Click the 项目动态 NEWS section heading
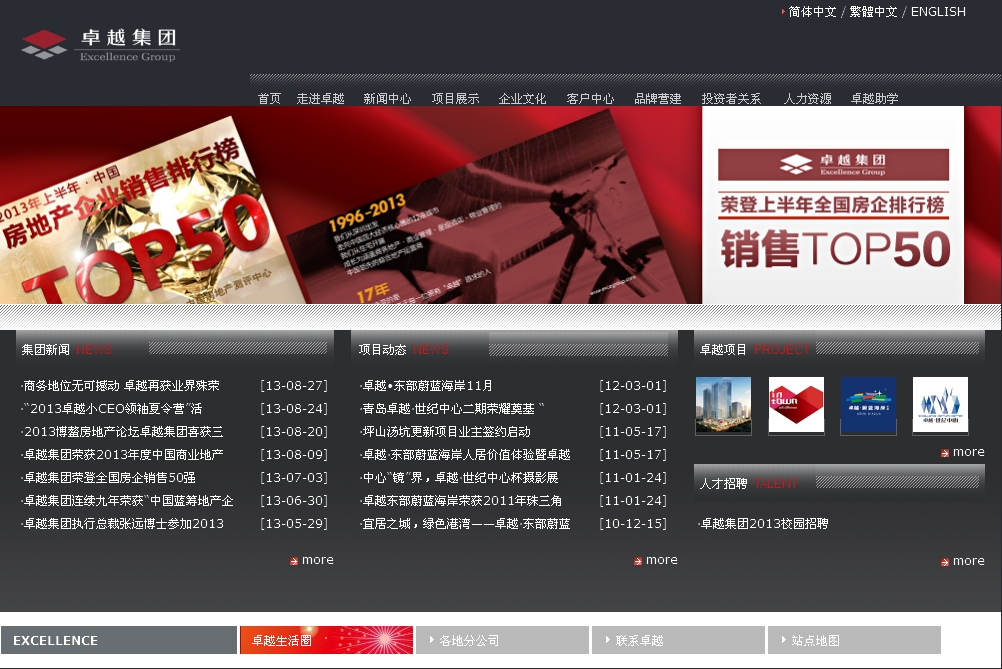1002x669 pixels. [x=403, y=350]
